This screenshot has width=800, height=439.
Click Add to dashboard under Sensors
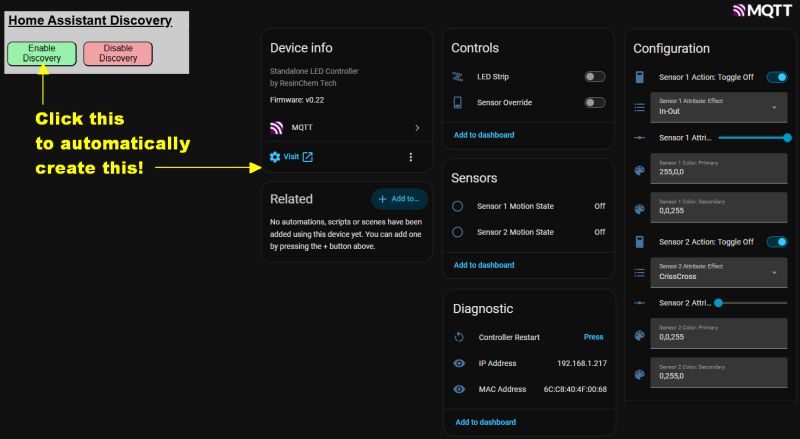coord(484,265)
